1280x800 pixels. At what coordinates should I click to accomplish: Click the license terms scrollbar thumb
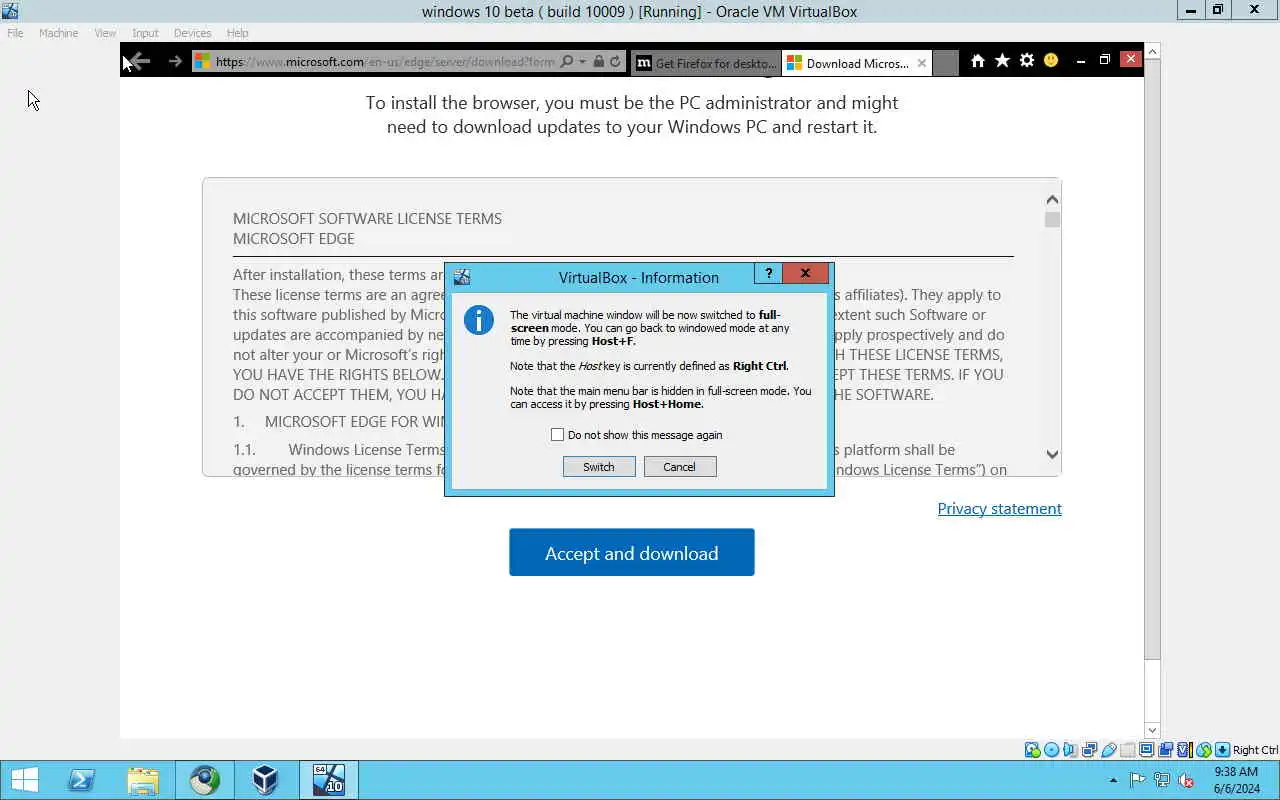(1052, 220)
